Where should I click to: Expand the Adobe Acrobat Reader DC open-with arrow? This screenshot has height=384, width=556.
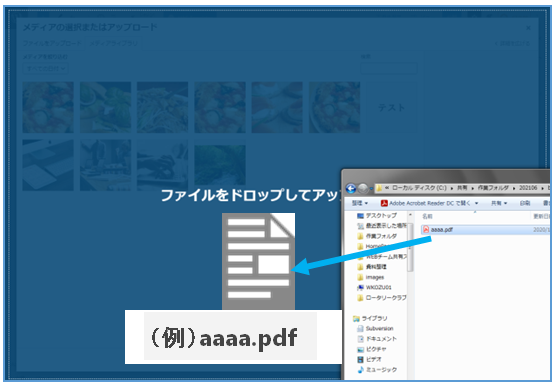(476, 203)
